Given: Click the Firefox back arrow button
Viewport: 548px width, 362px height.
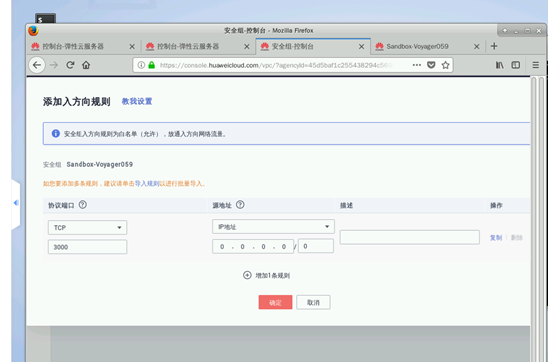Looking at the screenshot, I should click(37, 65).
